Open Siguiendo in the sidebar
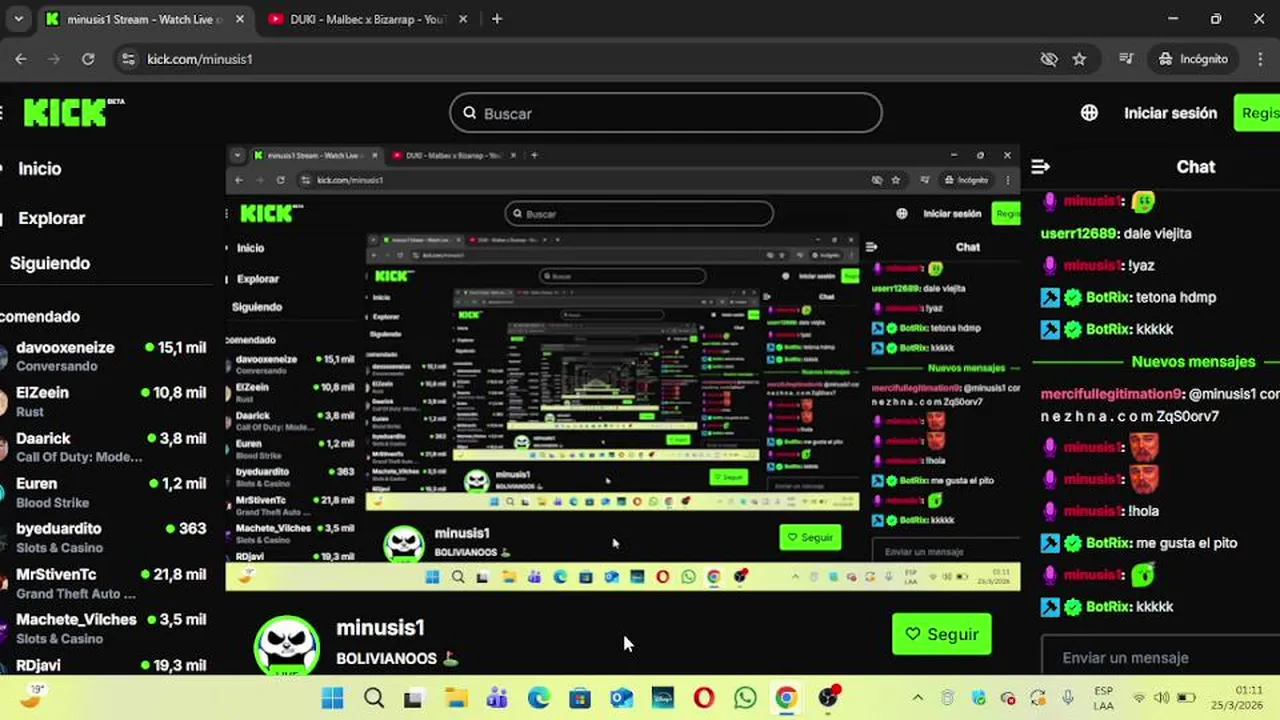The image size is (1280, 720). pos(50,263)
